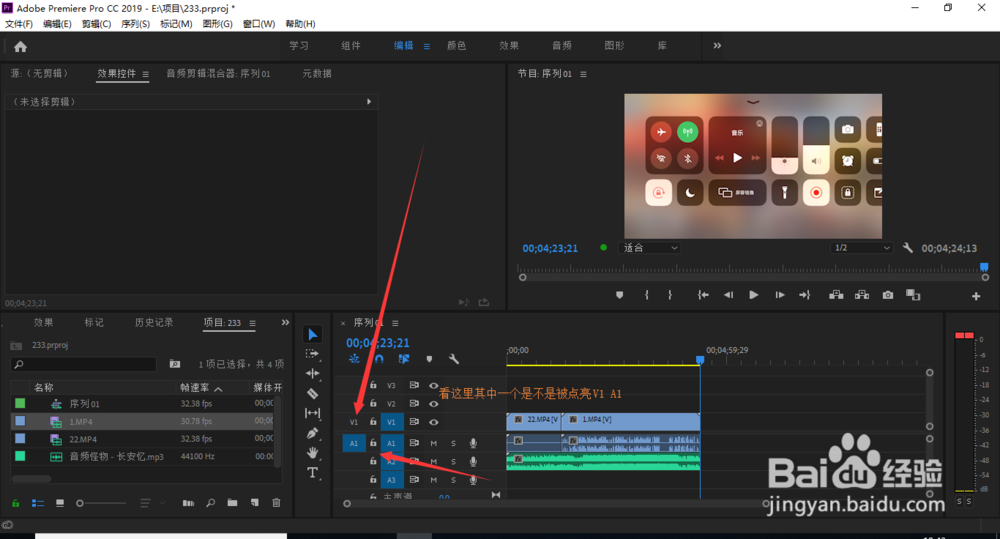Select the Type tool
Image resolution: width=1000 pixels, height=539 pixels.
[312, 473]
